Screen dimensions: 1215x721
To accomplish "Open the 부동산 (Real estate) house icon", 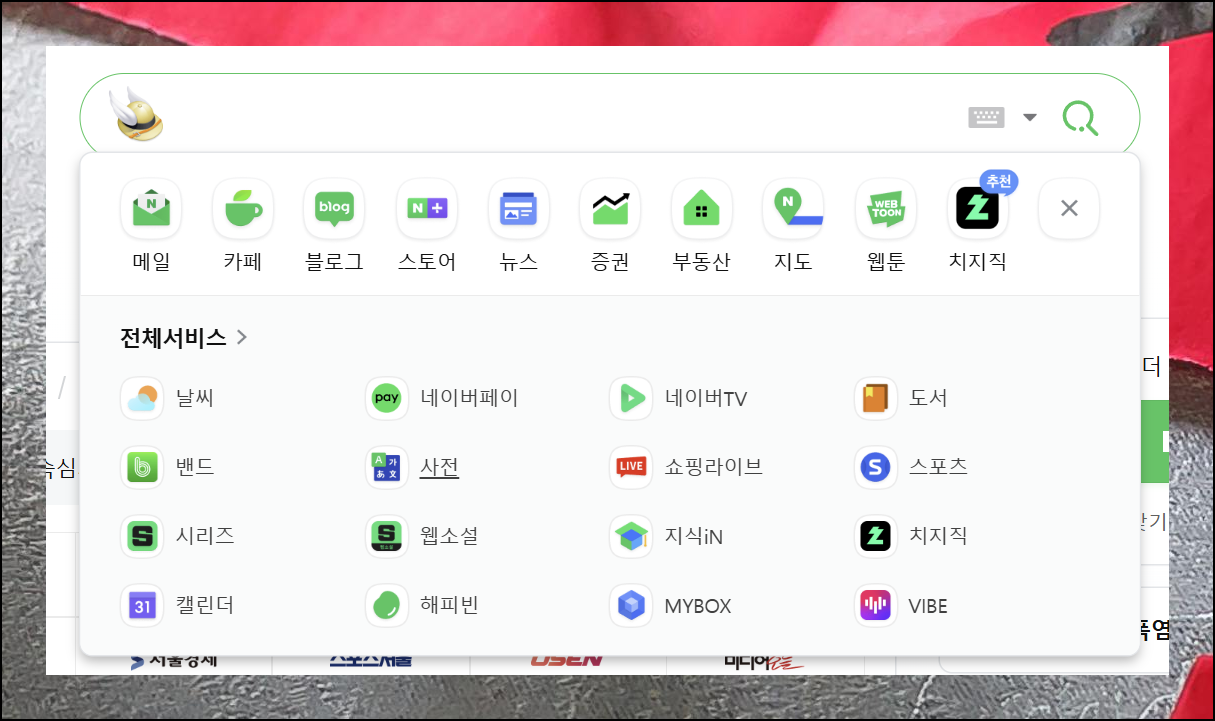I will click(x=702, y=209).
